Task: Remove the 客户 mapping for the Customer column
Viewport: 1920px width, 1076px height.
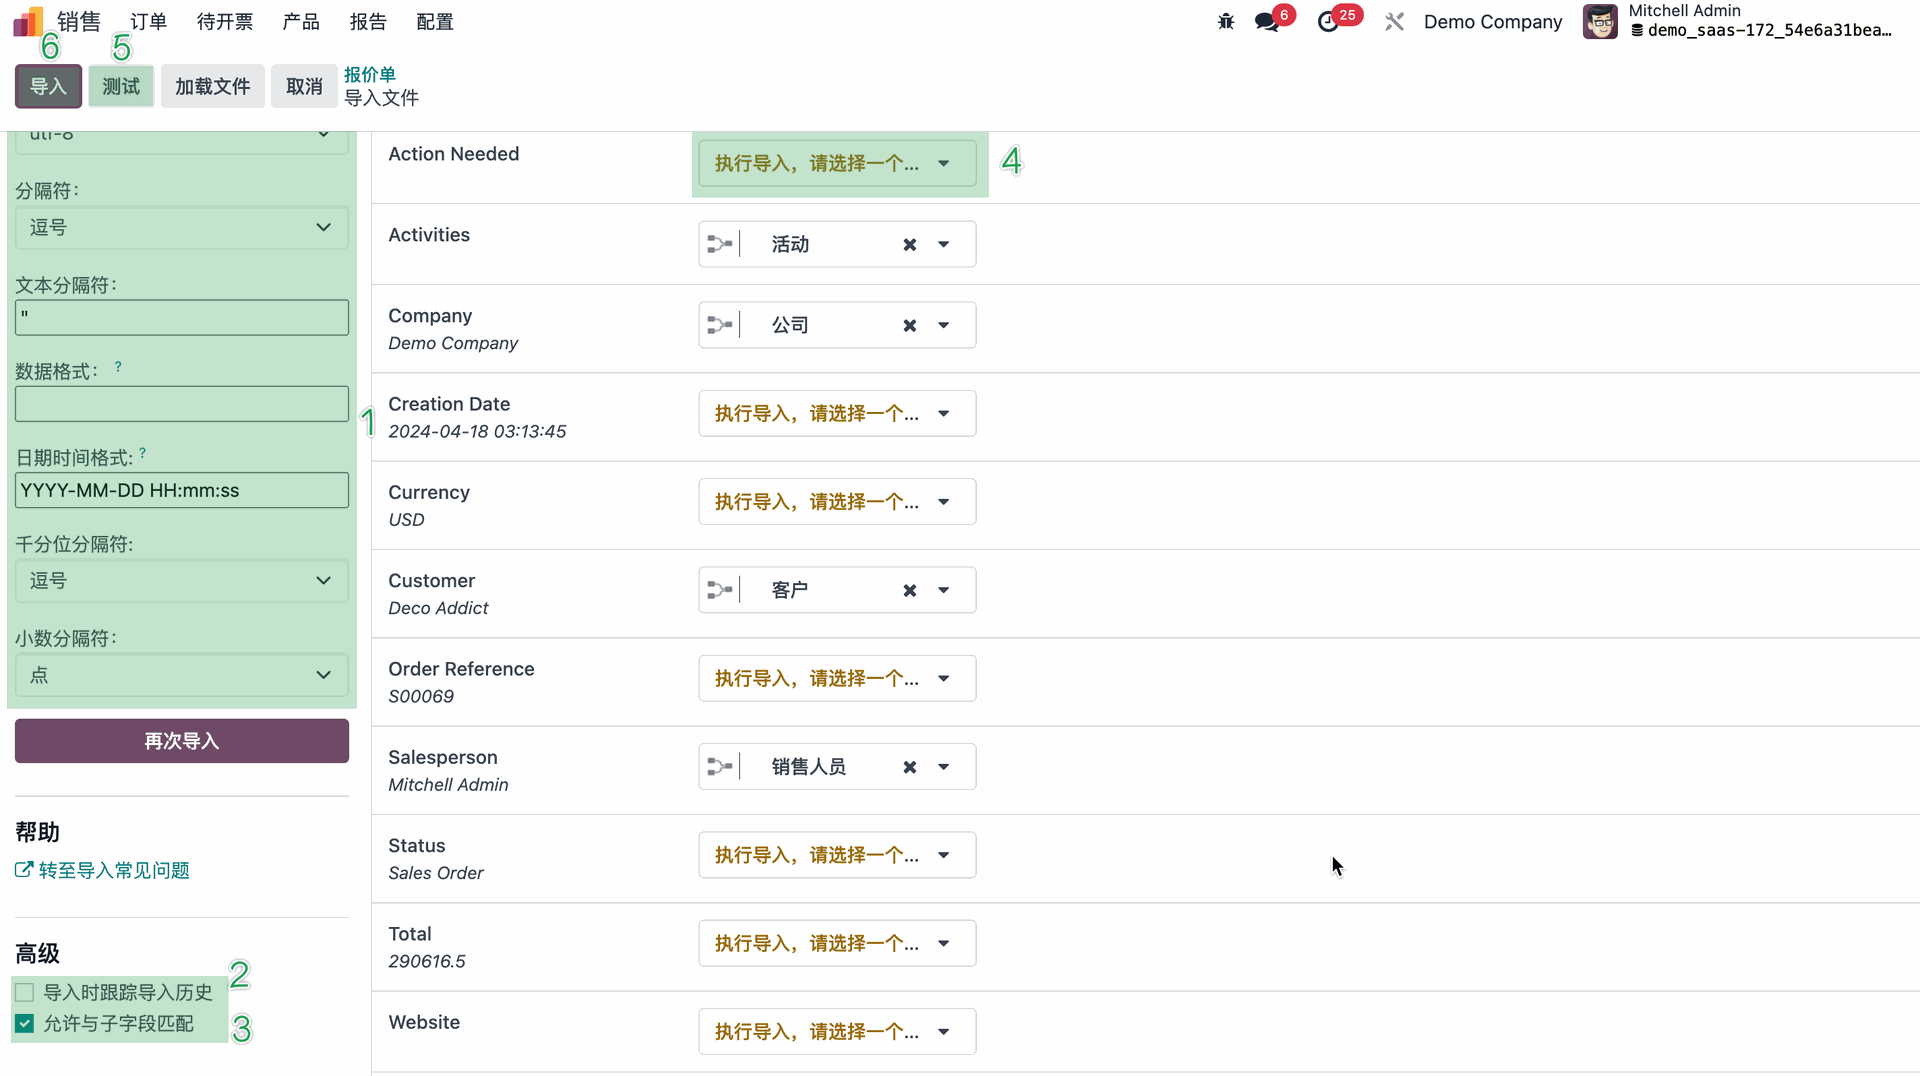Action: coord(909,591)
